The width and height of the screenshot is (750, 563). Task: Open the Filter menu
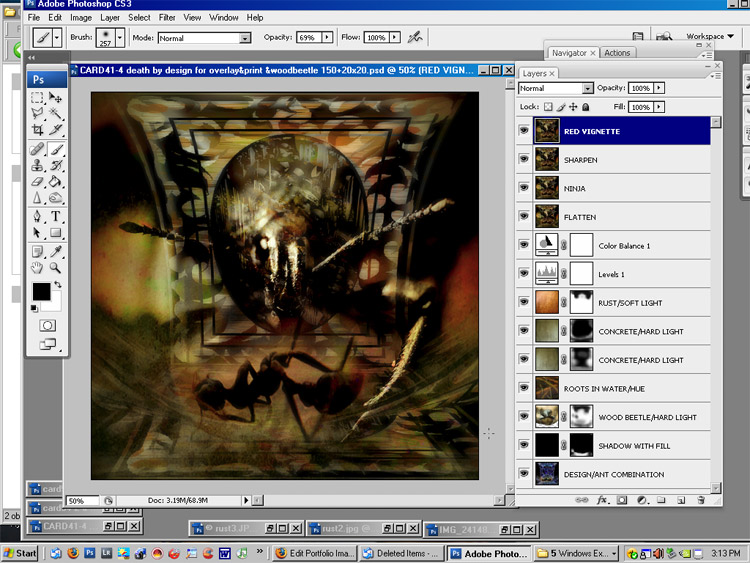[x=167, y=17]
